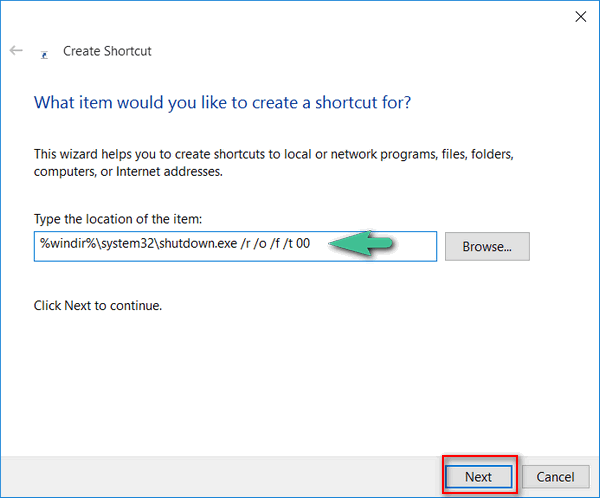This screenshot has height=498, width=600.
Task: Focus the item location text field
Action: [235, 247]
